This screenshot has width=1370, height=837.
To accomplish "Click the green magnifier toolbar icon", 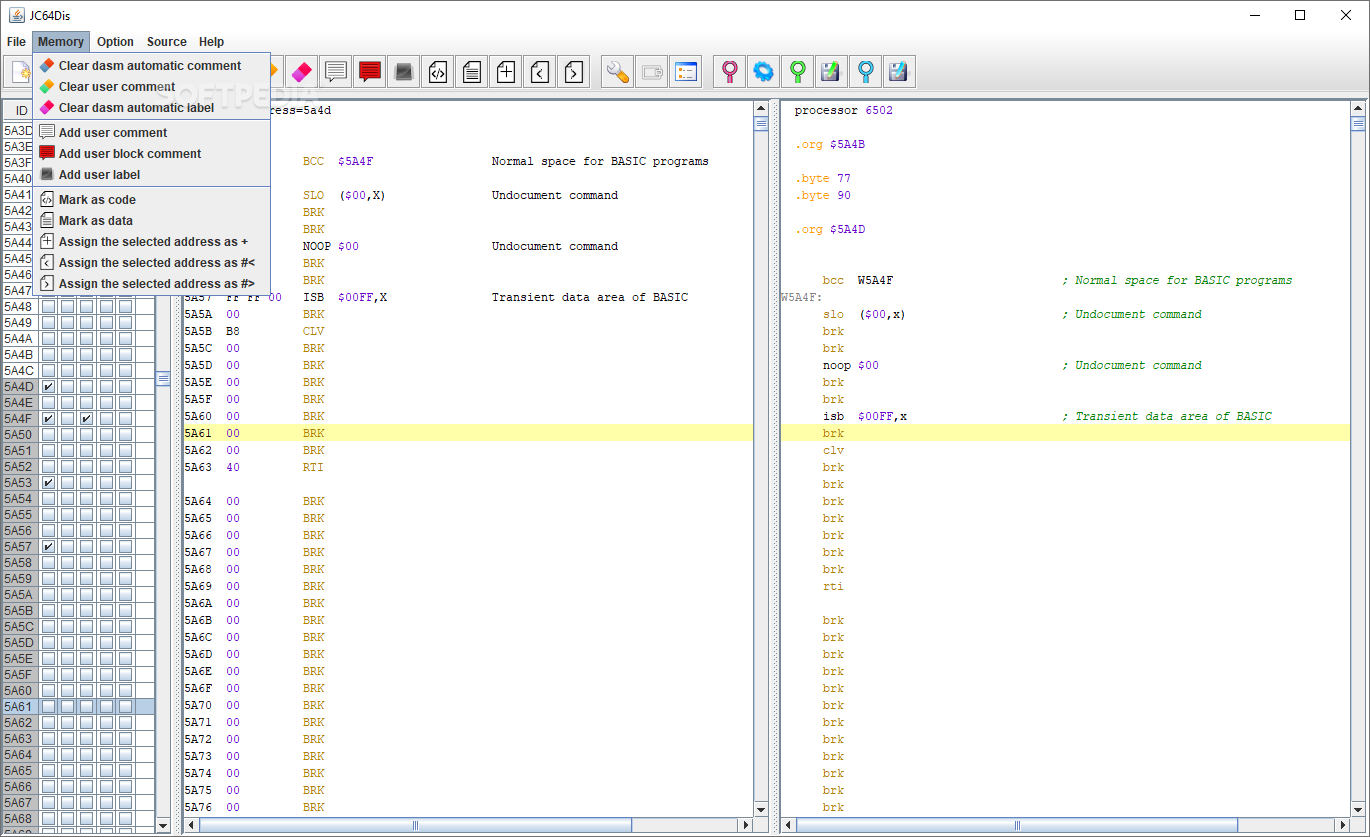I will pos(798,72).
